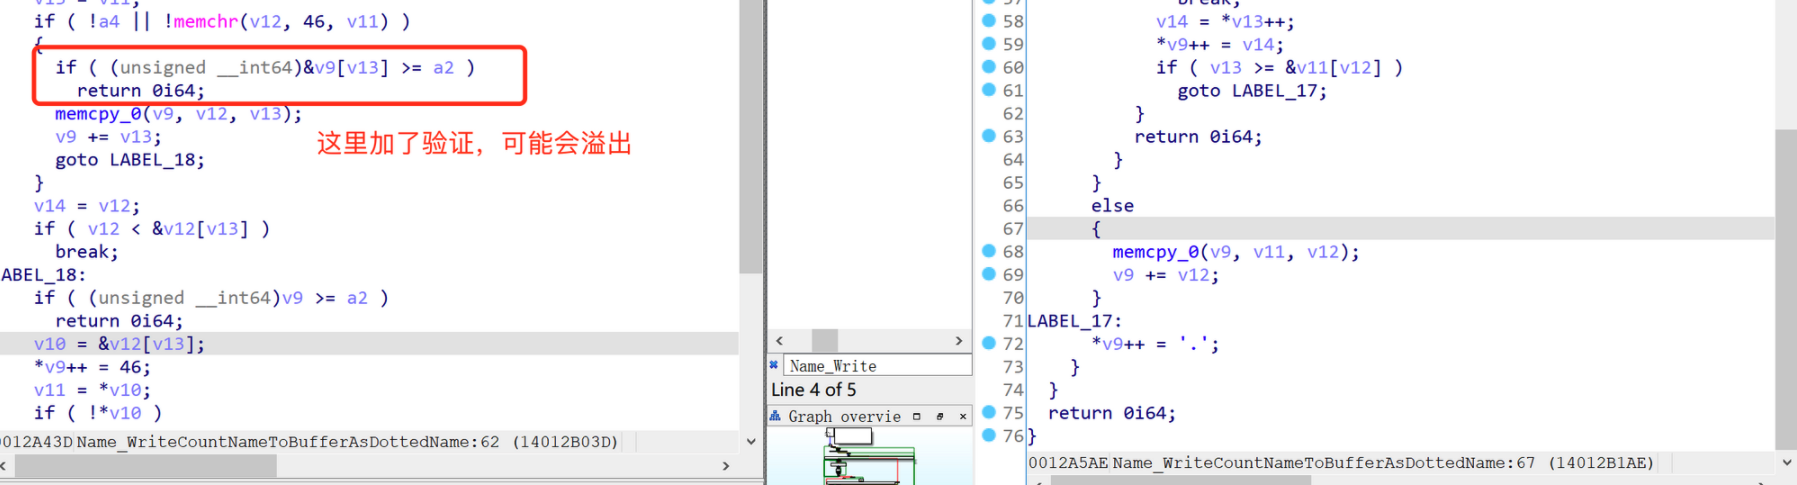Click left pane horizontal scrollbar thumb
The height and width of the screenshot is (485, 1797).
point(145,466)
